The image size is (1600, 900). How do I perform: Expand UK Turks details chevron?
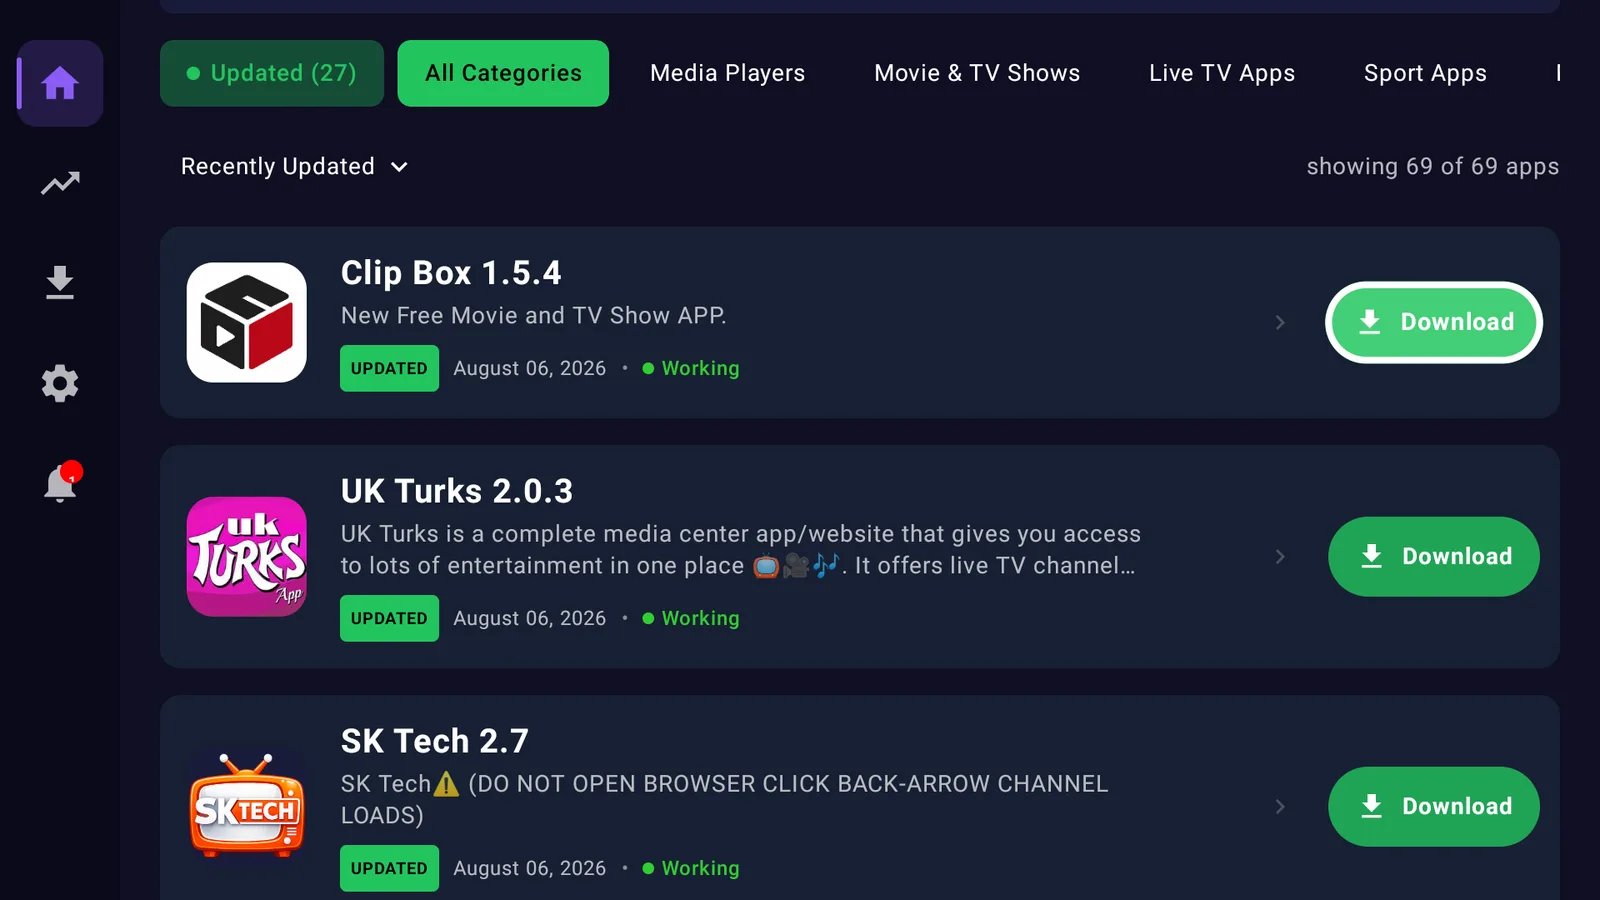[1280, 556]
